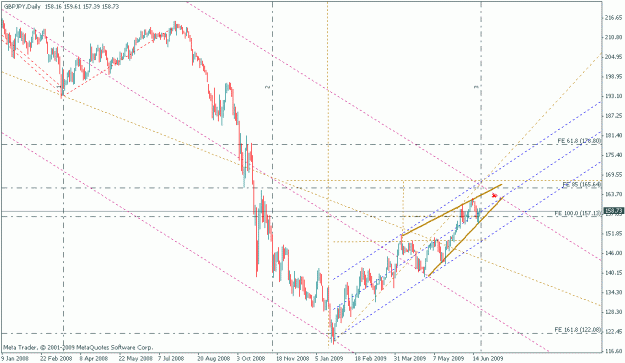Click the 18 Feb 2009 date label

click(371, 358)
